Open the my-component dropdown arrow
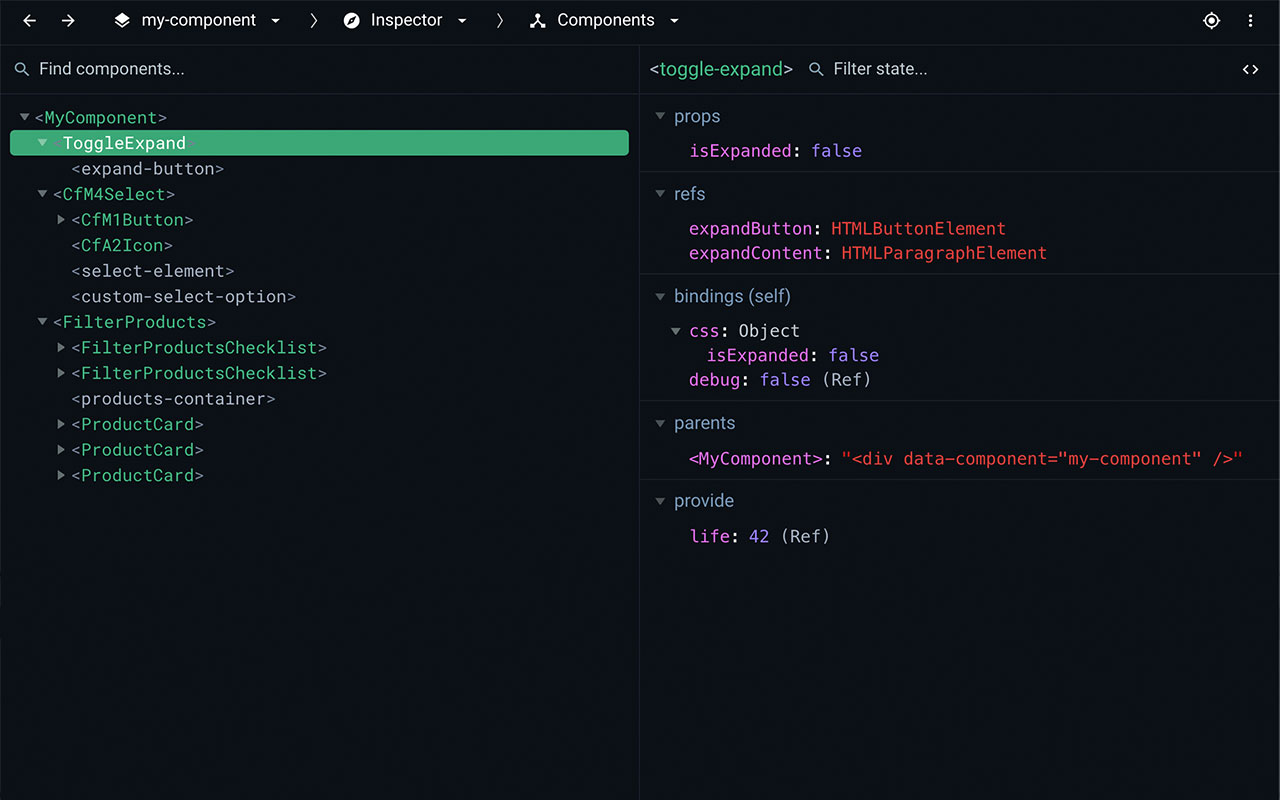This screenshot has height=800, width=1280. 276,20
